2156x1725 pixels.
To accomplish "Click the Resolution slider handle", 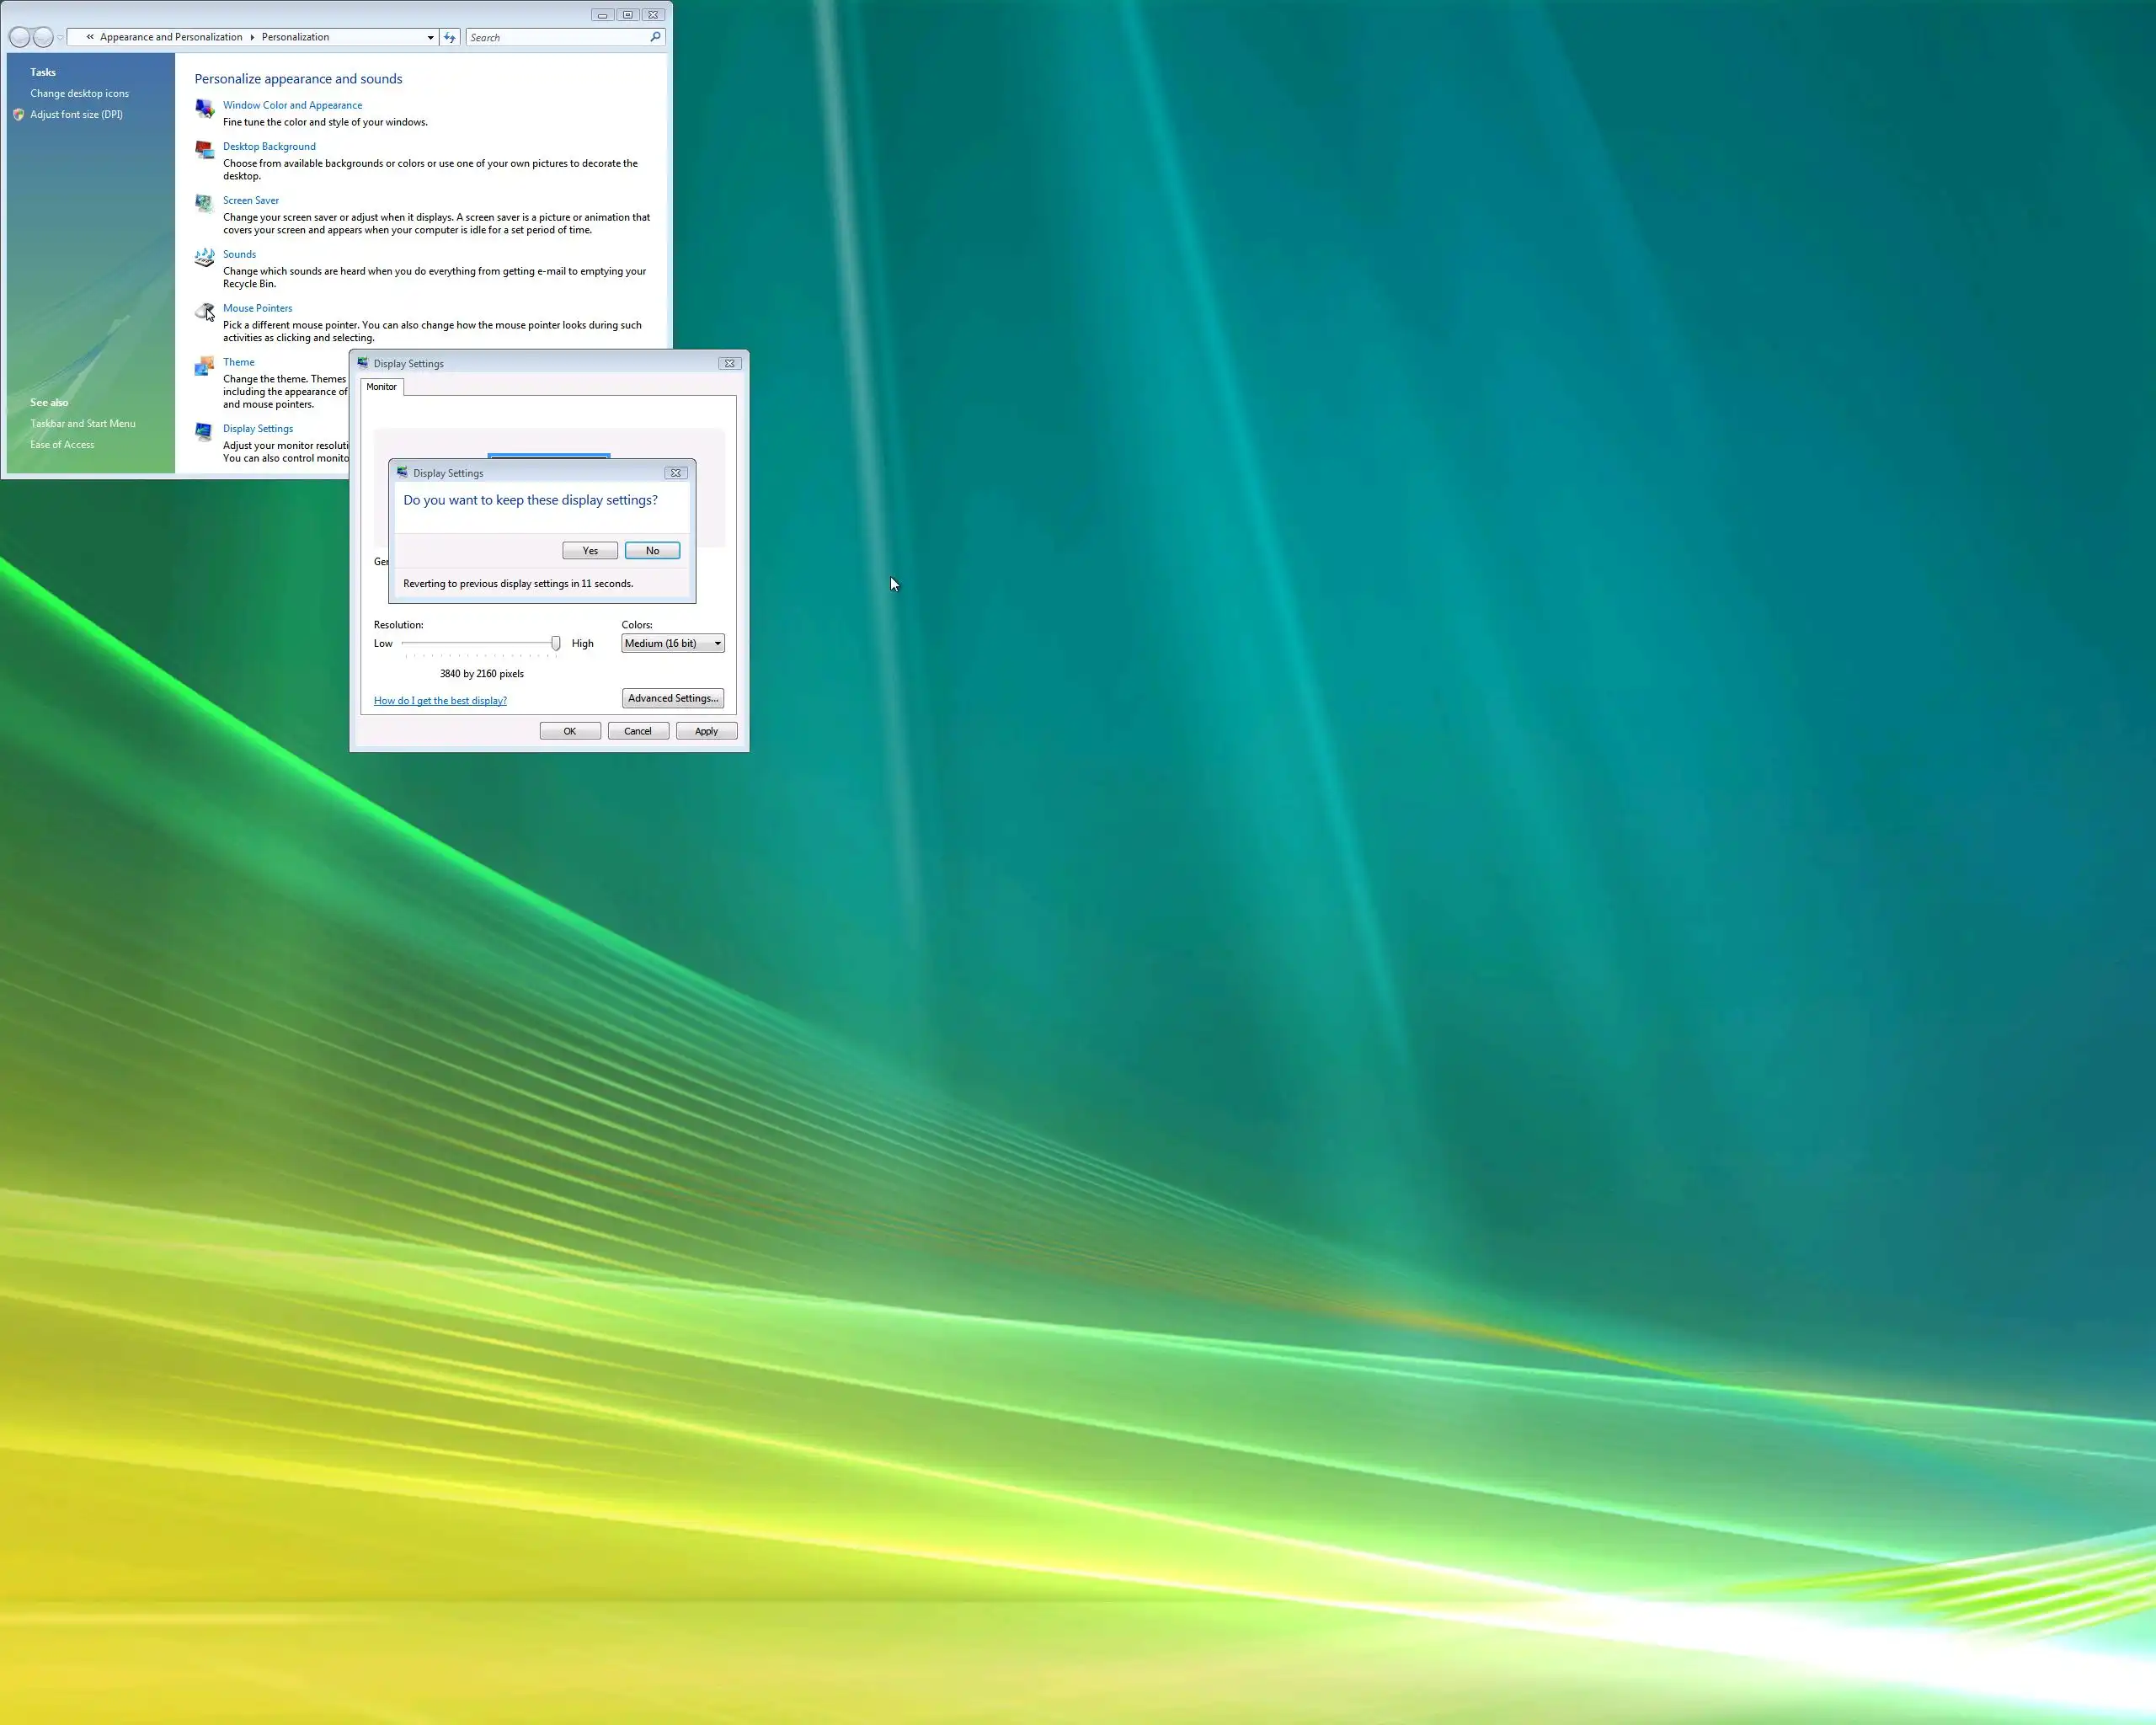I will 556,643.
